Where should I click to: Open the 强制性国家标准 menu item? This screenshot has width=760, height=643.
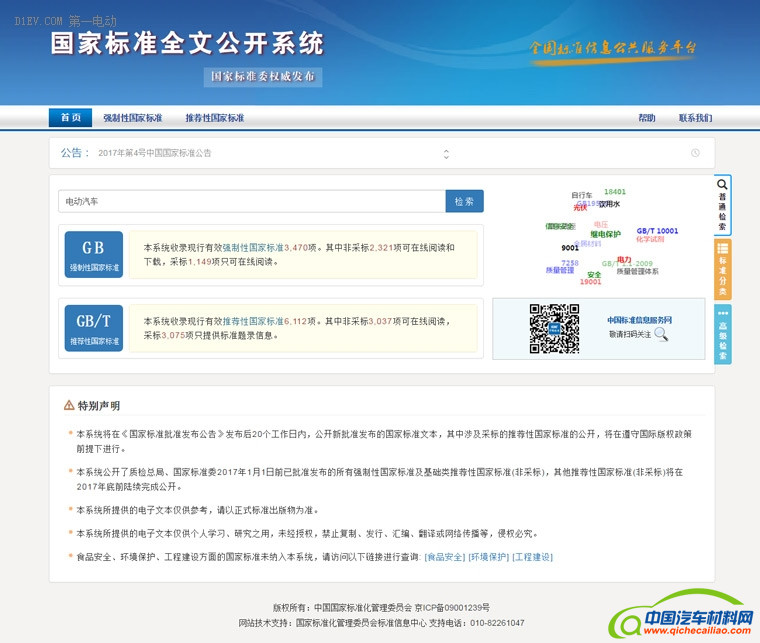tap(132, 118)
